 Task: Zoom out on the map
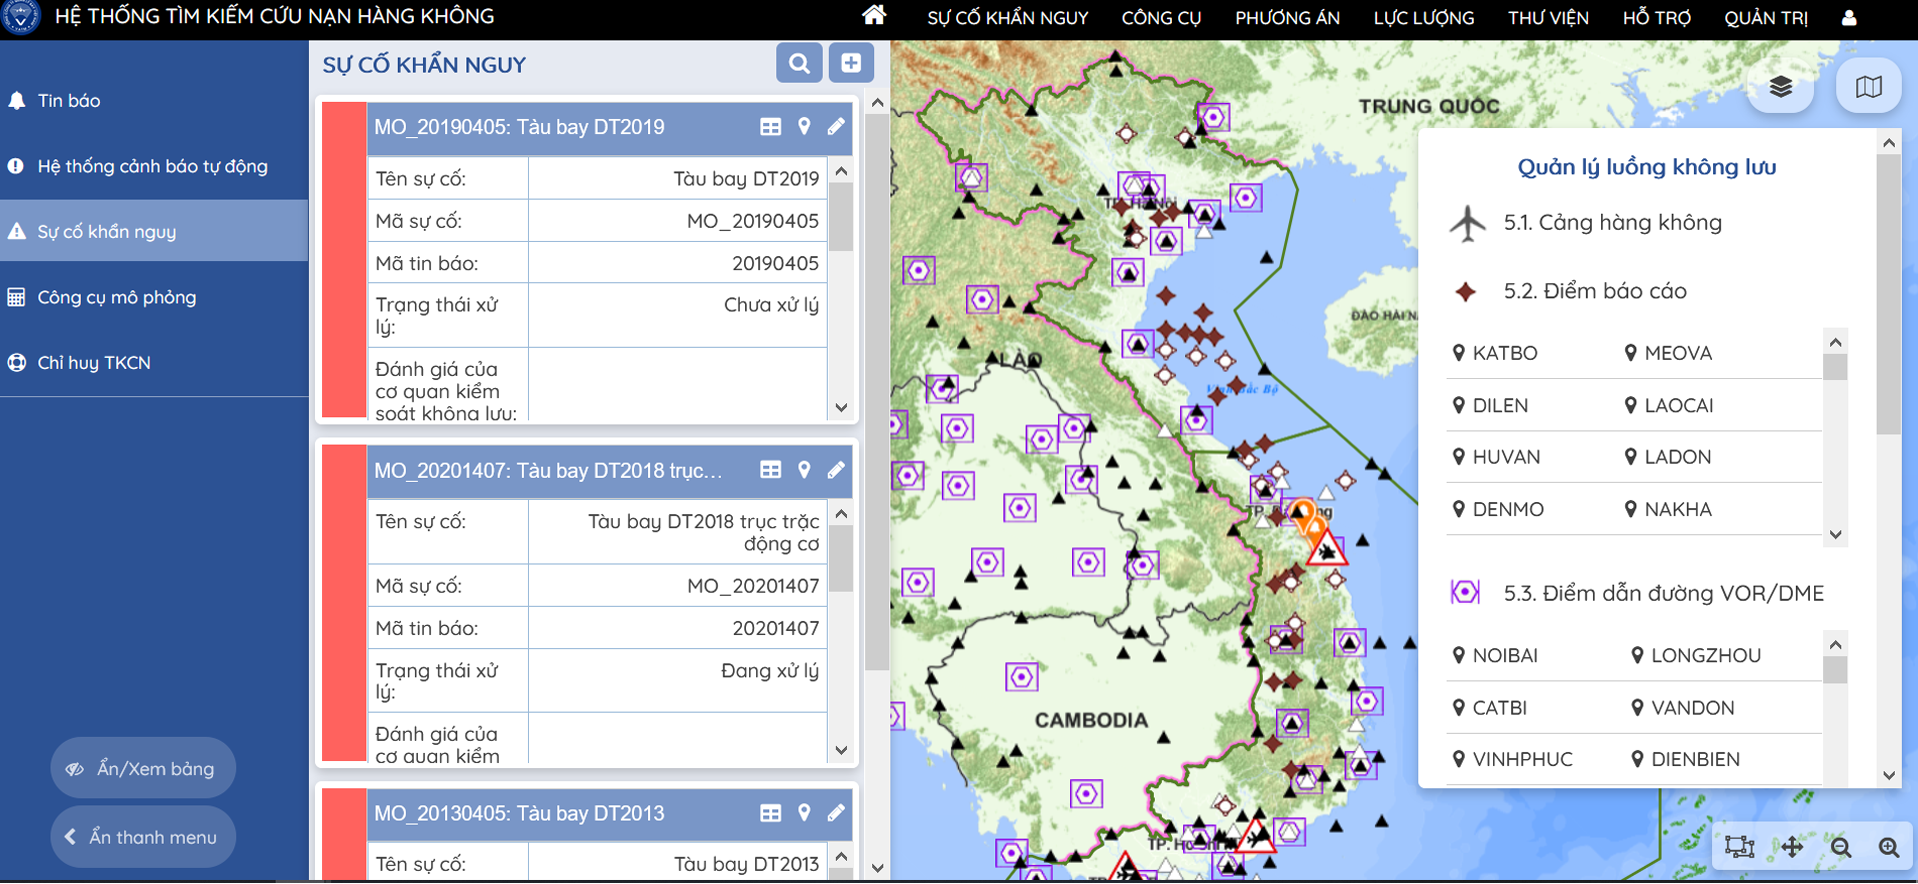[x=1841, y=847]
